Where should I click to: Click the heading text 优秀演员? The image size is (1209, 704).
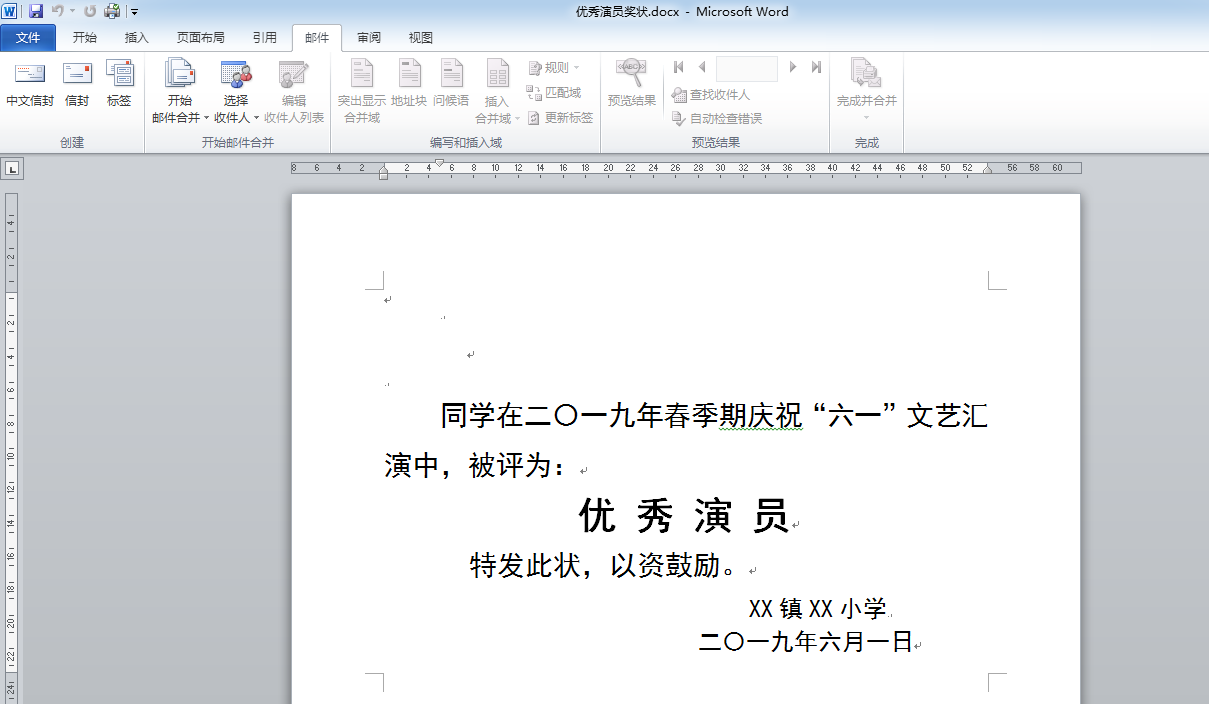684,517
